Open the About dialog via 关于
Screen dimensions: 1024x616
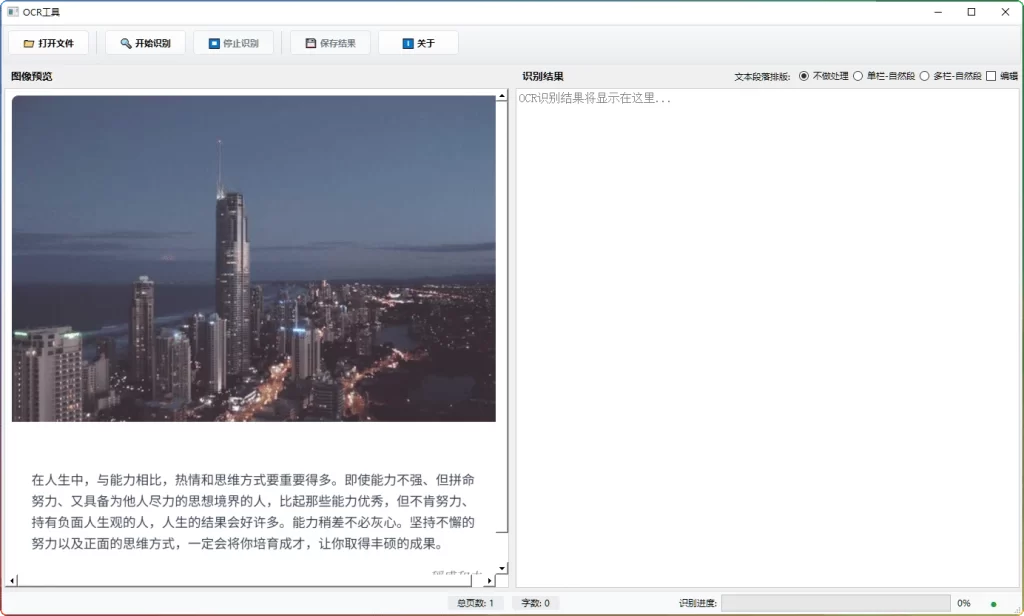pos(419,42)
